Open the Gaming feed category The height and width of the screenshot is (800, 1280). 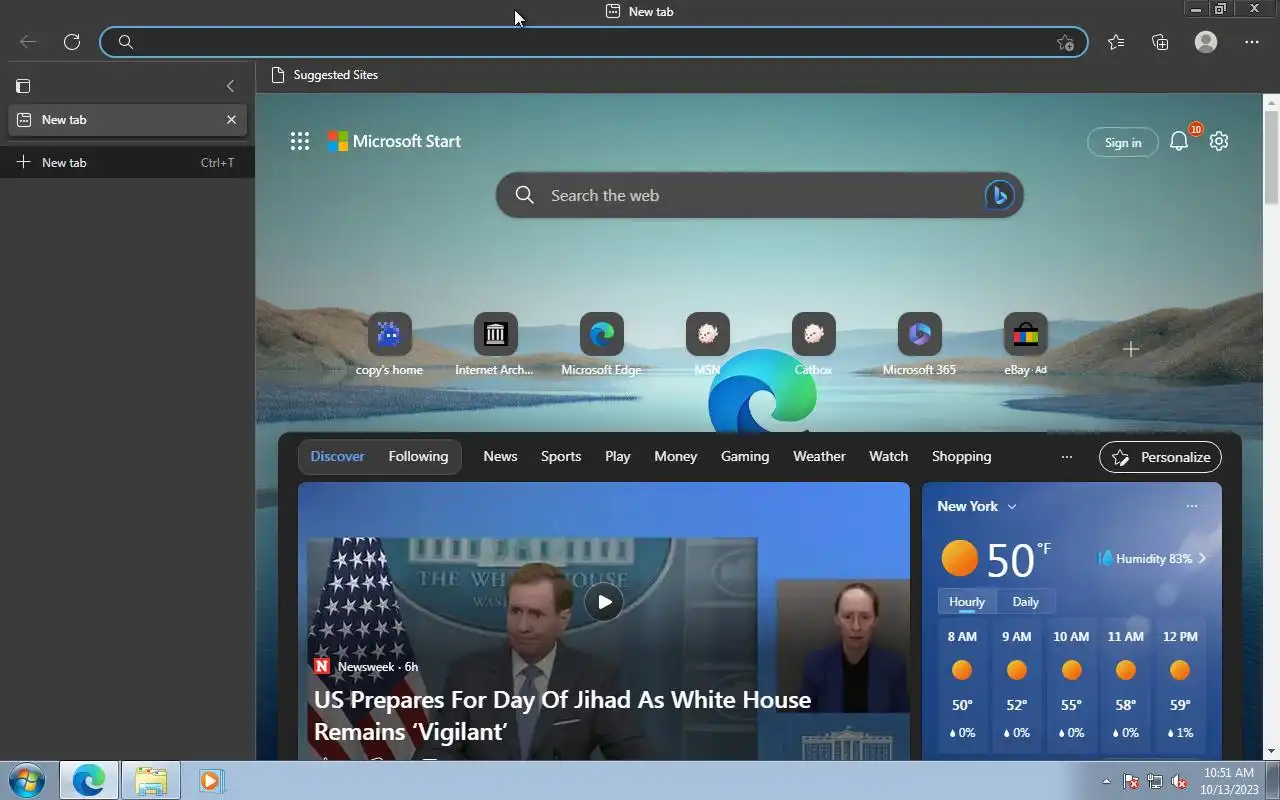click(745, 456)
